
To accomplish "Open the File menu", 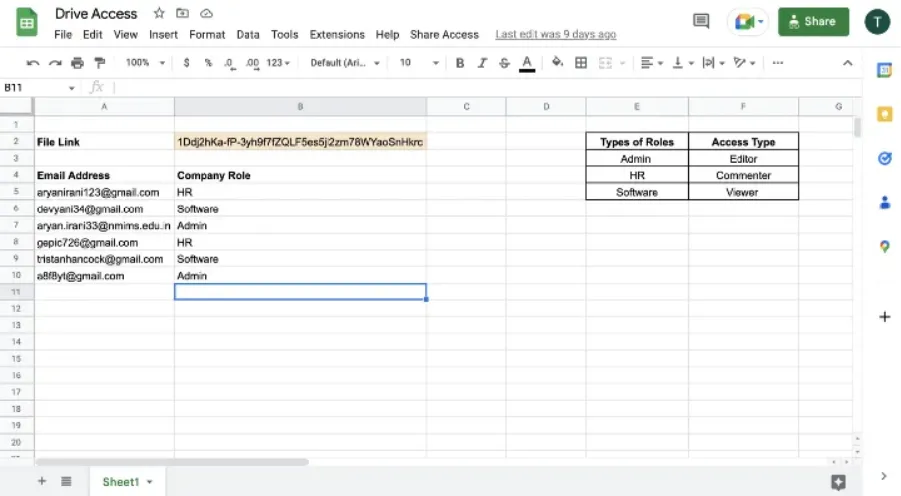I will tap(63, 34).
